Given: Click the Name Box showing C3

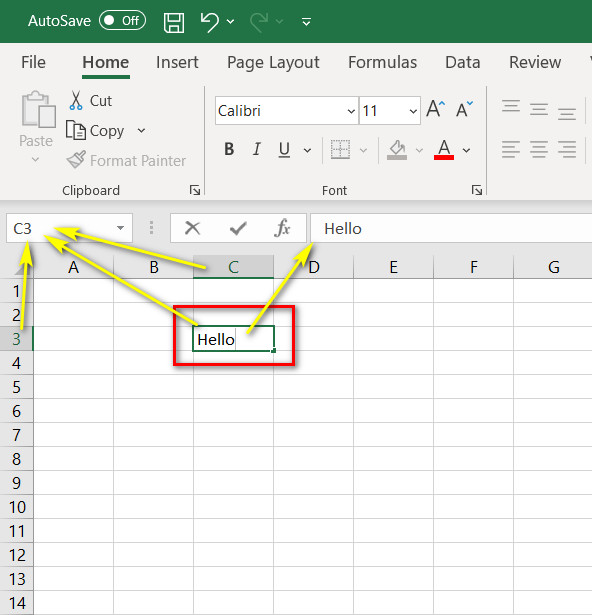Looking at the screenshot, I should click(59, 228).
